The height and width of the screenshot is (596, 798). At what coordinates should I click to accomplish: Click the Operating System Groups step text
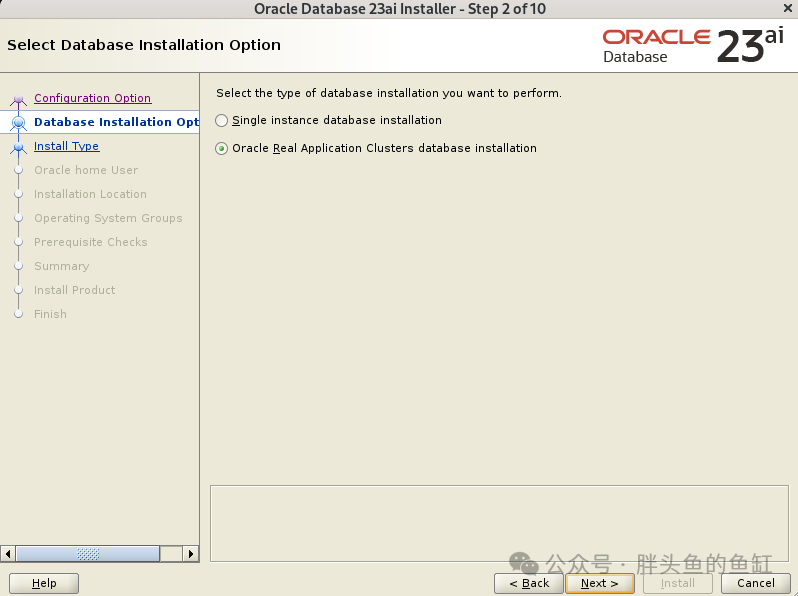(108, 218)
